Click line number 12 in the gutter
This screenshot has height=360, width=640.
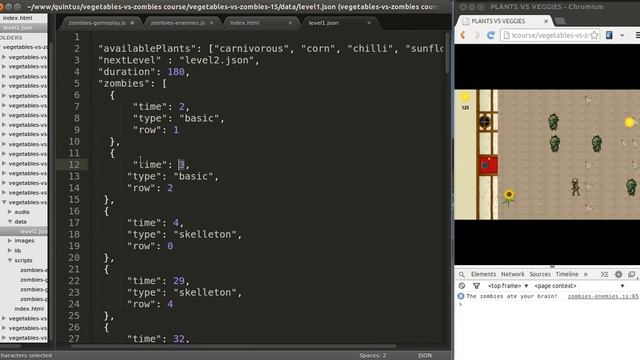pos(74,164)
